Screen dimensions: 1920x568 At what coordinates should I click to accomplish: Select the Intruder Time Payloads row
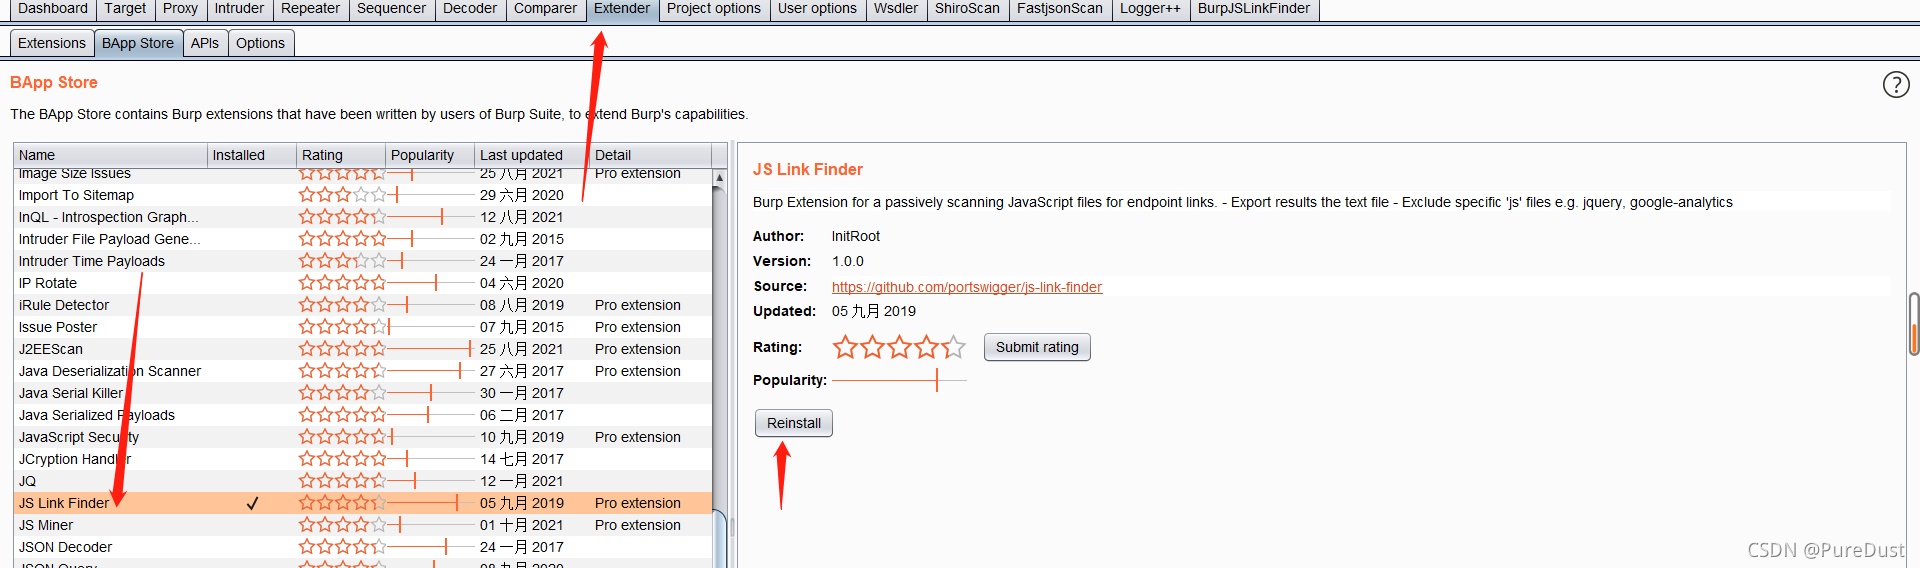[363, 261]
